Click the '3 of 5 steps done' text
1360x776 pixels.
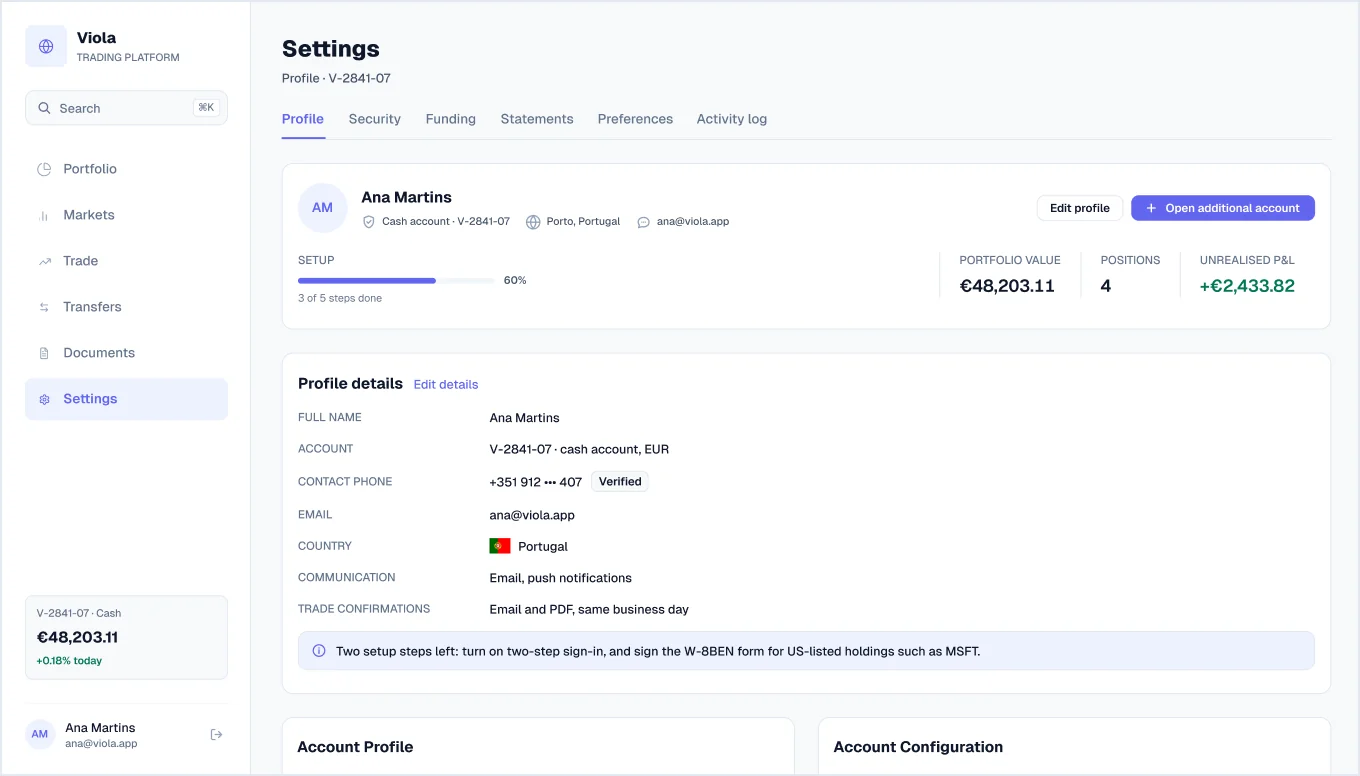(x=340, y=298)
